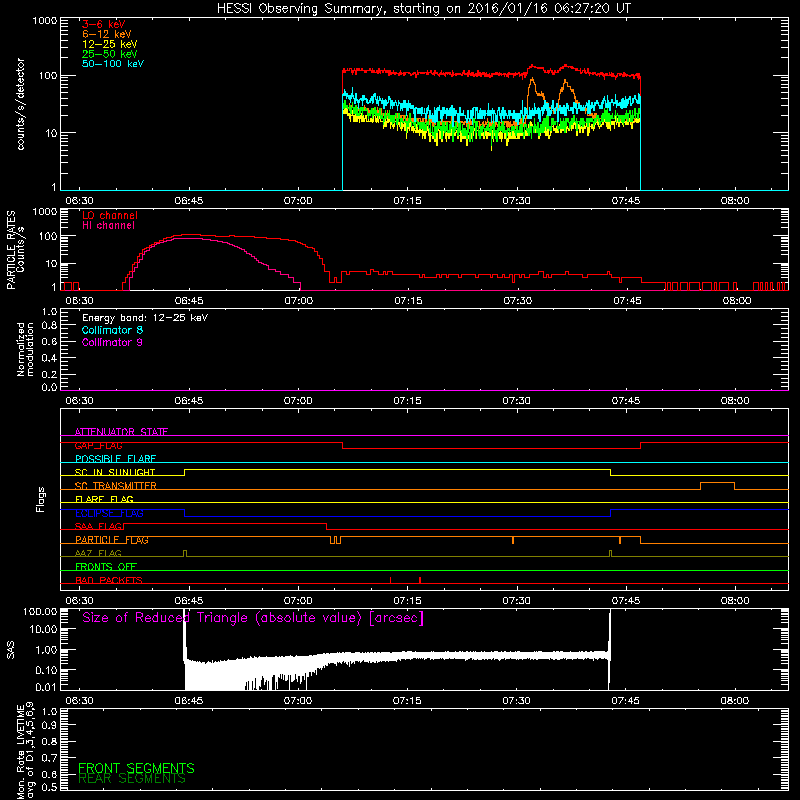Click the AAZ FLAG label

(x=98, y=554)
